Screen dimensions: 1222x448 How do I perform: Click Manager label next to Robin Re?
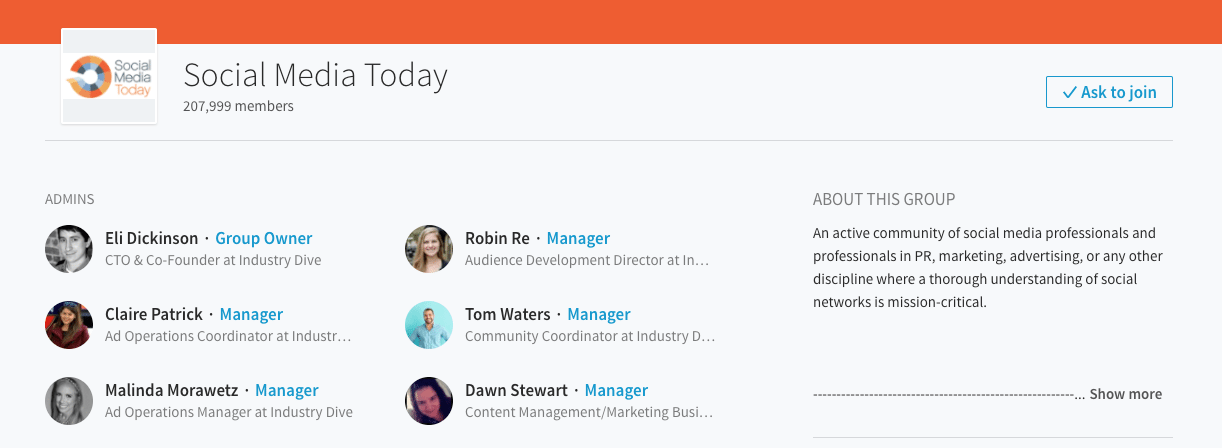coord(578,238)
